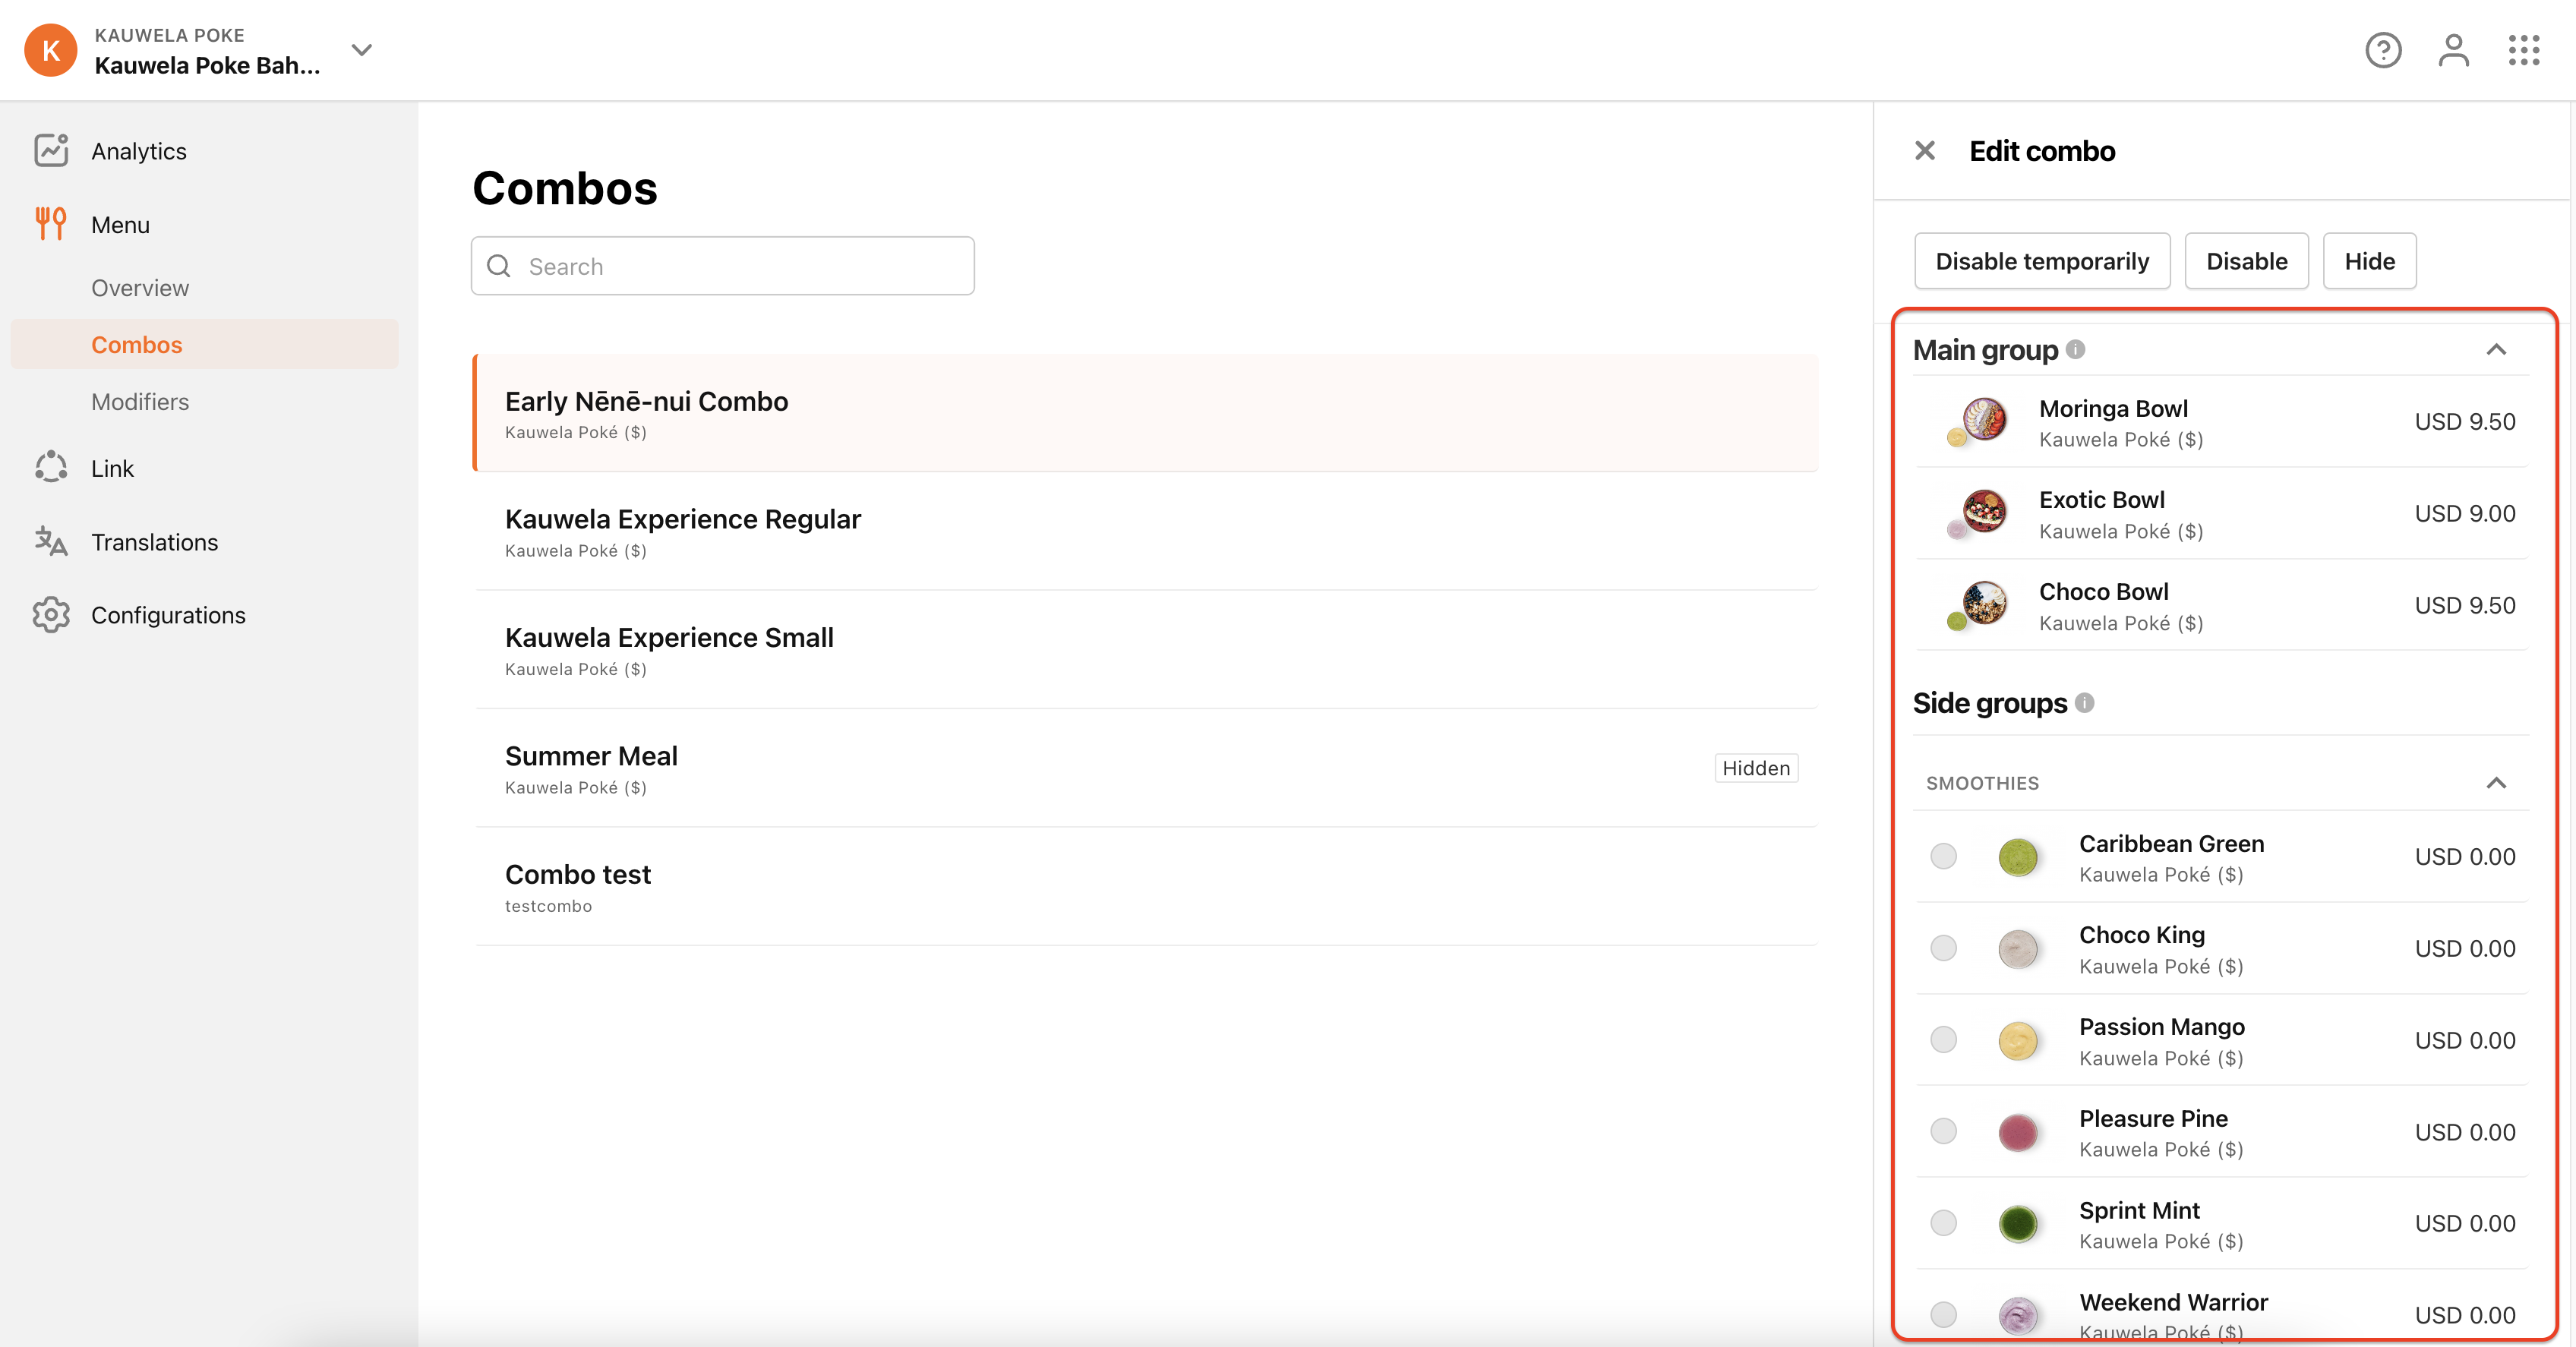This screenshot has height=1347, width=2576.
Task: Select the Caribbean Green radio button
Action: pyautogui.click(x=1943, y=856)
